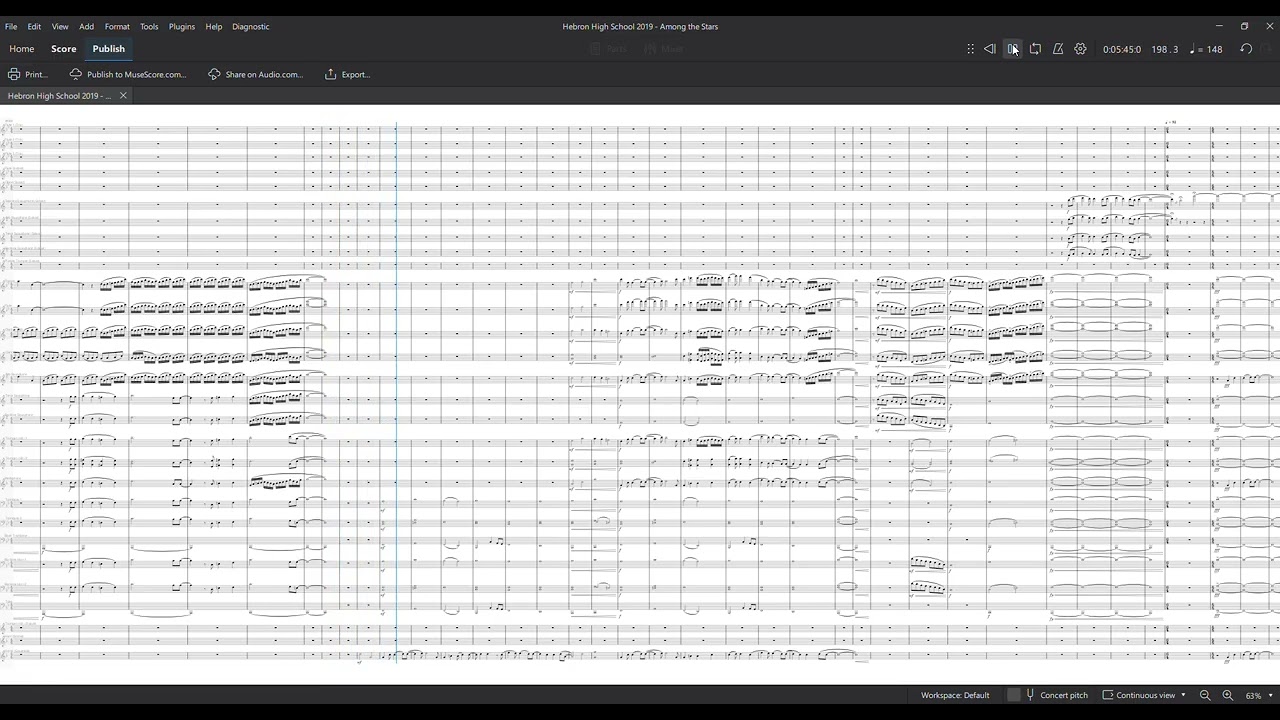The height and width of the screenshot is (720, 1280).
Task: Switch to the Score tab
Action: click(x=64, y=49)
